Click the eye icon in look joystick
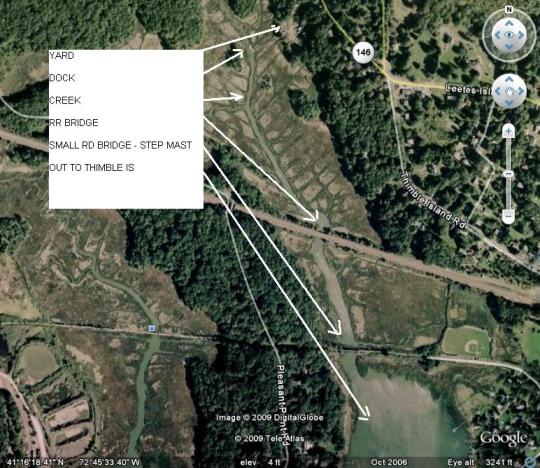The image size is (540, 468). (x=509, y=35)
